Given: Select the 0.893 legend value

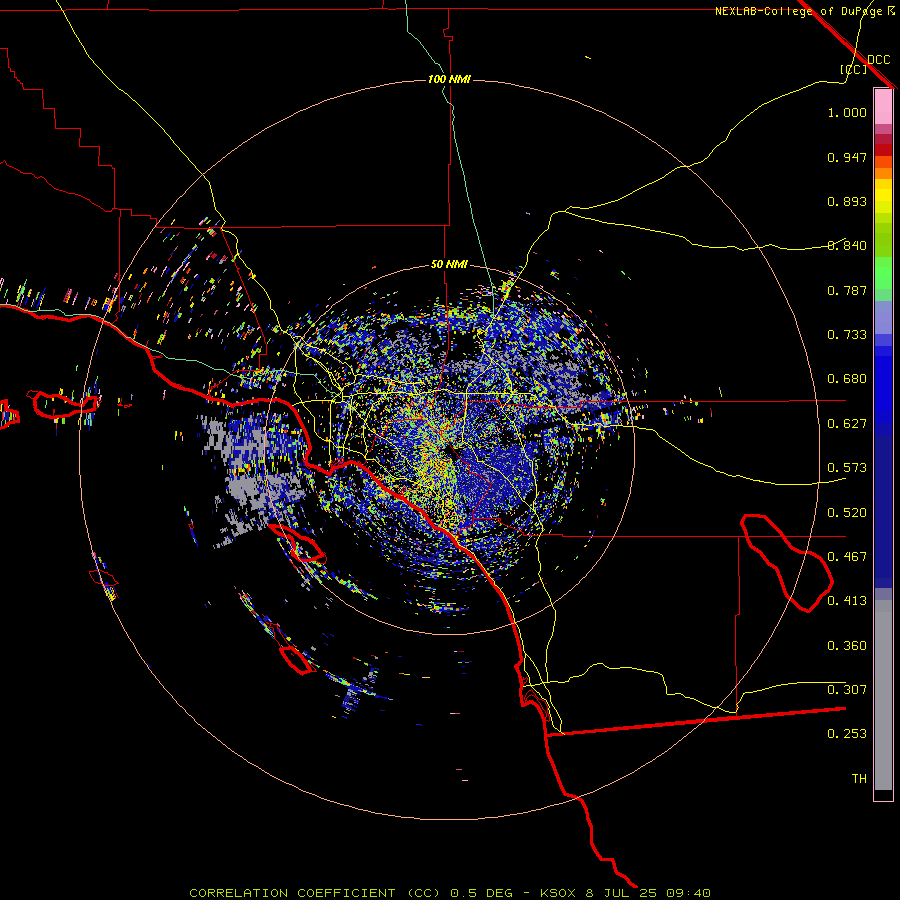Looking at the screenshot, I should (x=847, y=201).
